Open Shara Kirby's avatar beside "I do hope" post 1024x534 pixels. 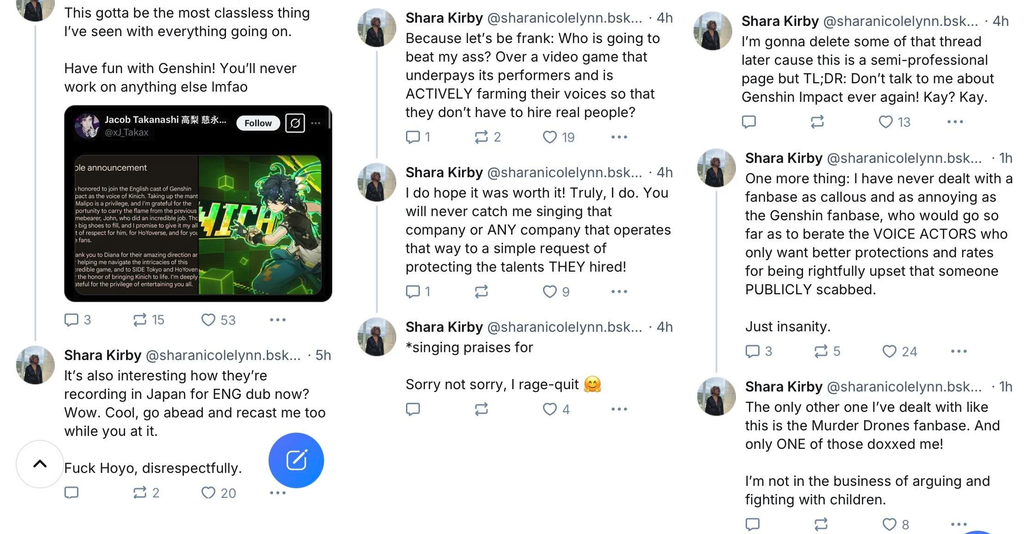click(377, 182)
